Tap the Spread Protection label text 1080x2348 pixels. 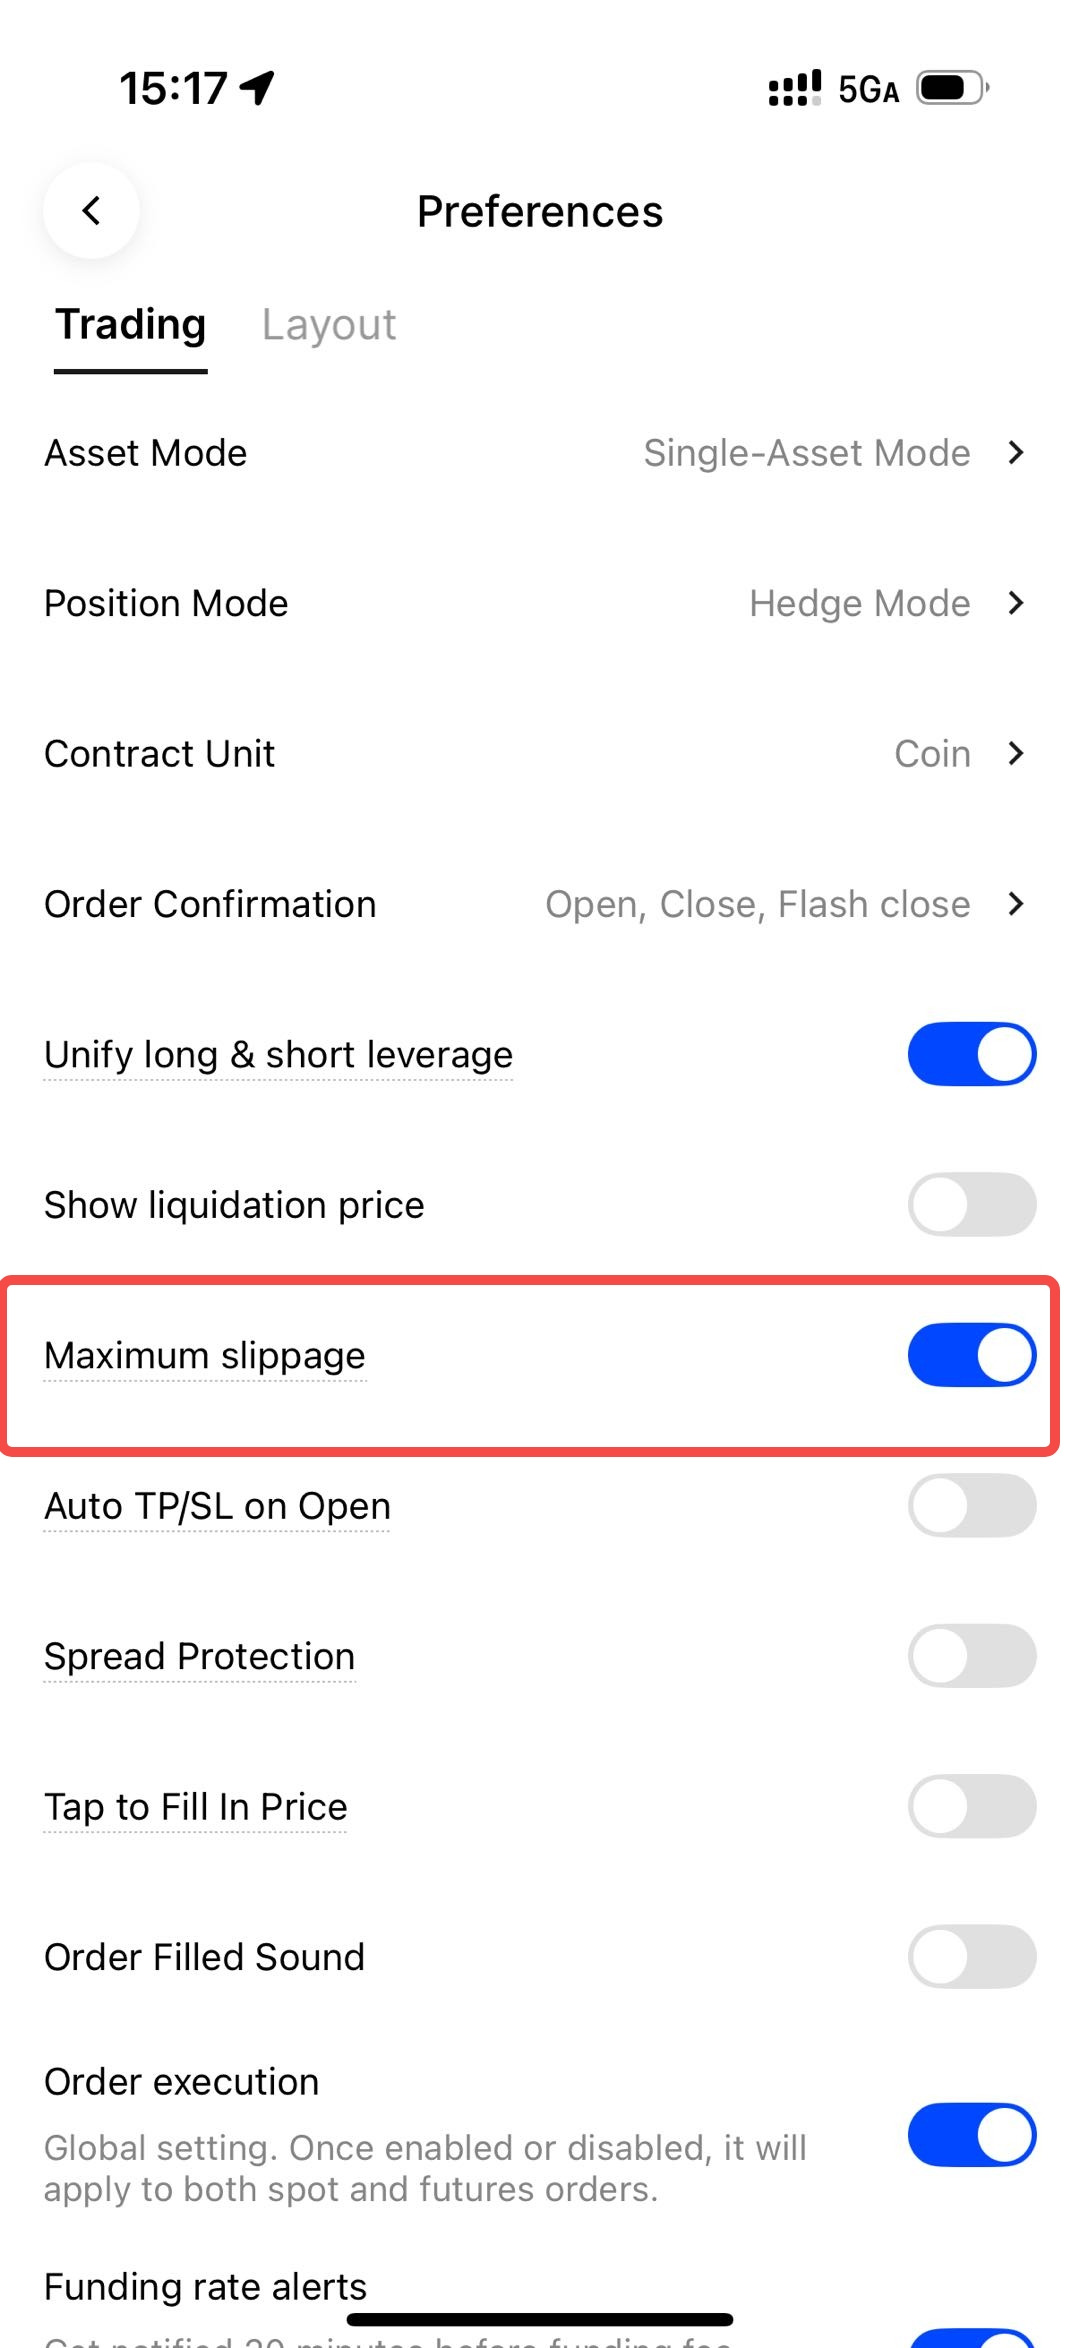[x=200, y=1657]
